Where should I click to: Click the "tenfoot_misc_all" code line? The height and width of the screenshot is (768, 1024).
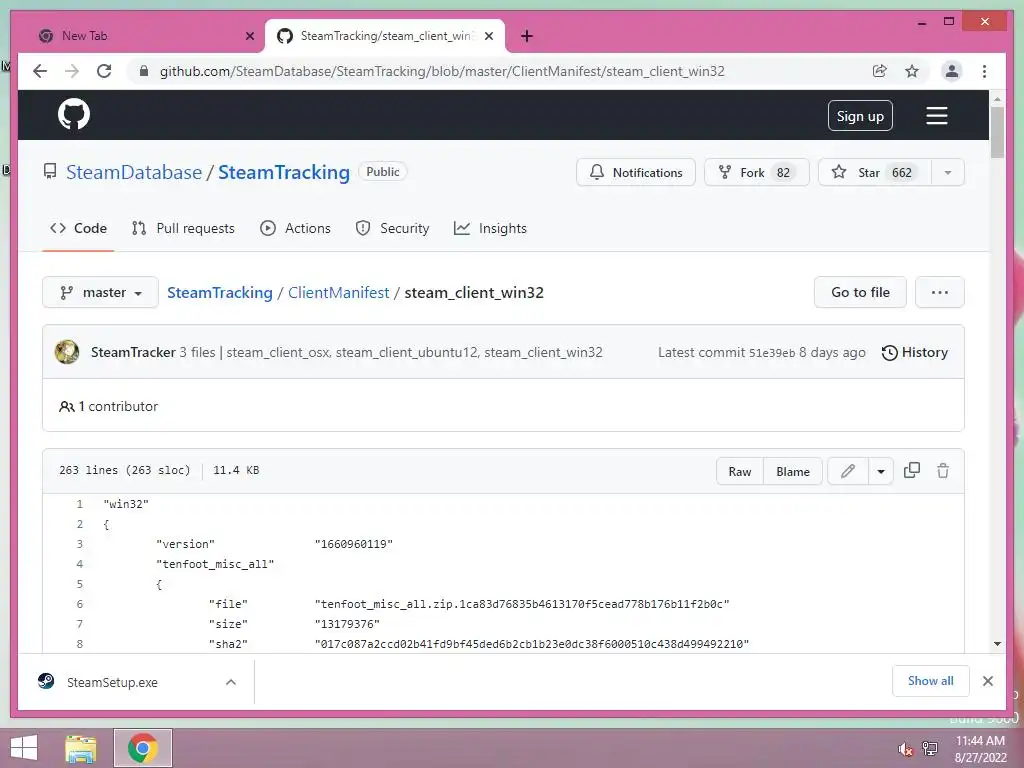215,564
